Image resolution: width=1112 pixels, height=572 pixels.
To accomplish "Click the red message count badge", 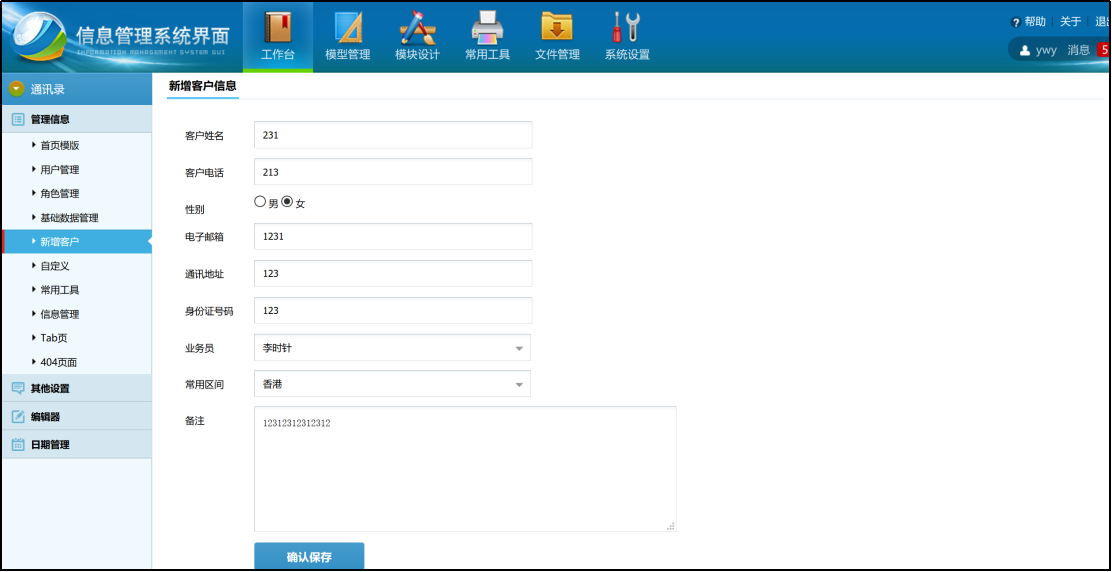I will [x=1104, y=50].
